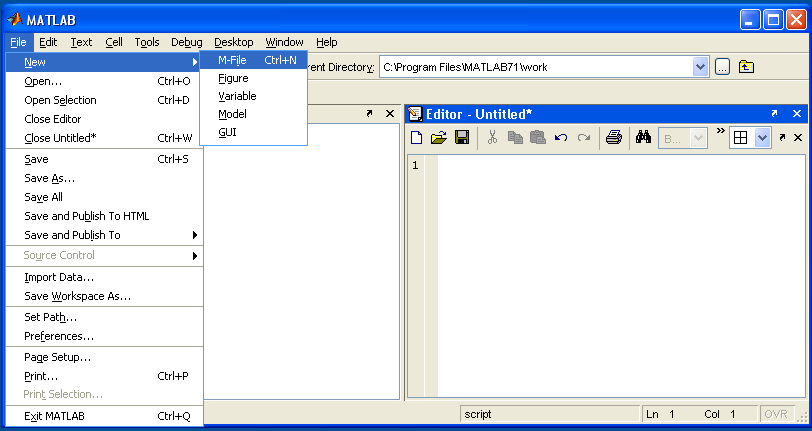This screenshot has width=812, height=431.
Task: Click line number 1 in Editor gutter
Action: pyautogui.click(x=415, y=165)
